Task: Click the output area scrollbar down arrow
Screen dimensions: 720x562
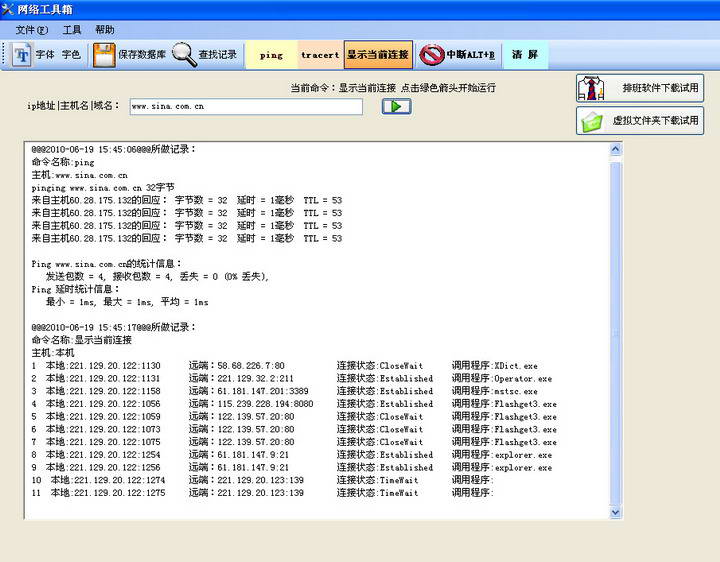Action: pyautogui.click(x=616, y=512)
